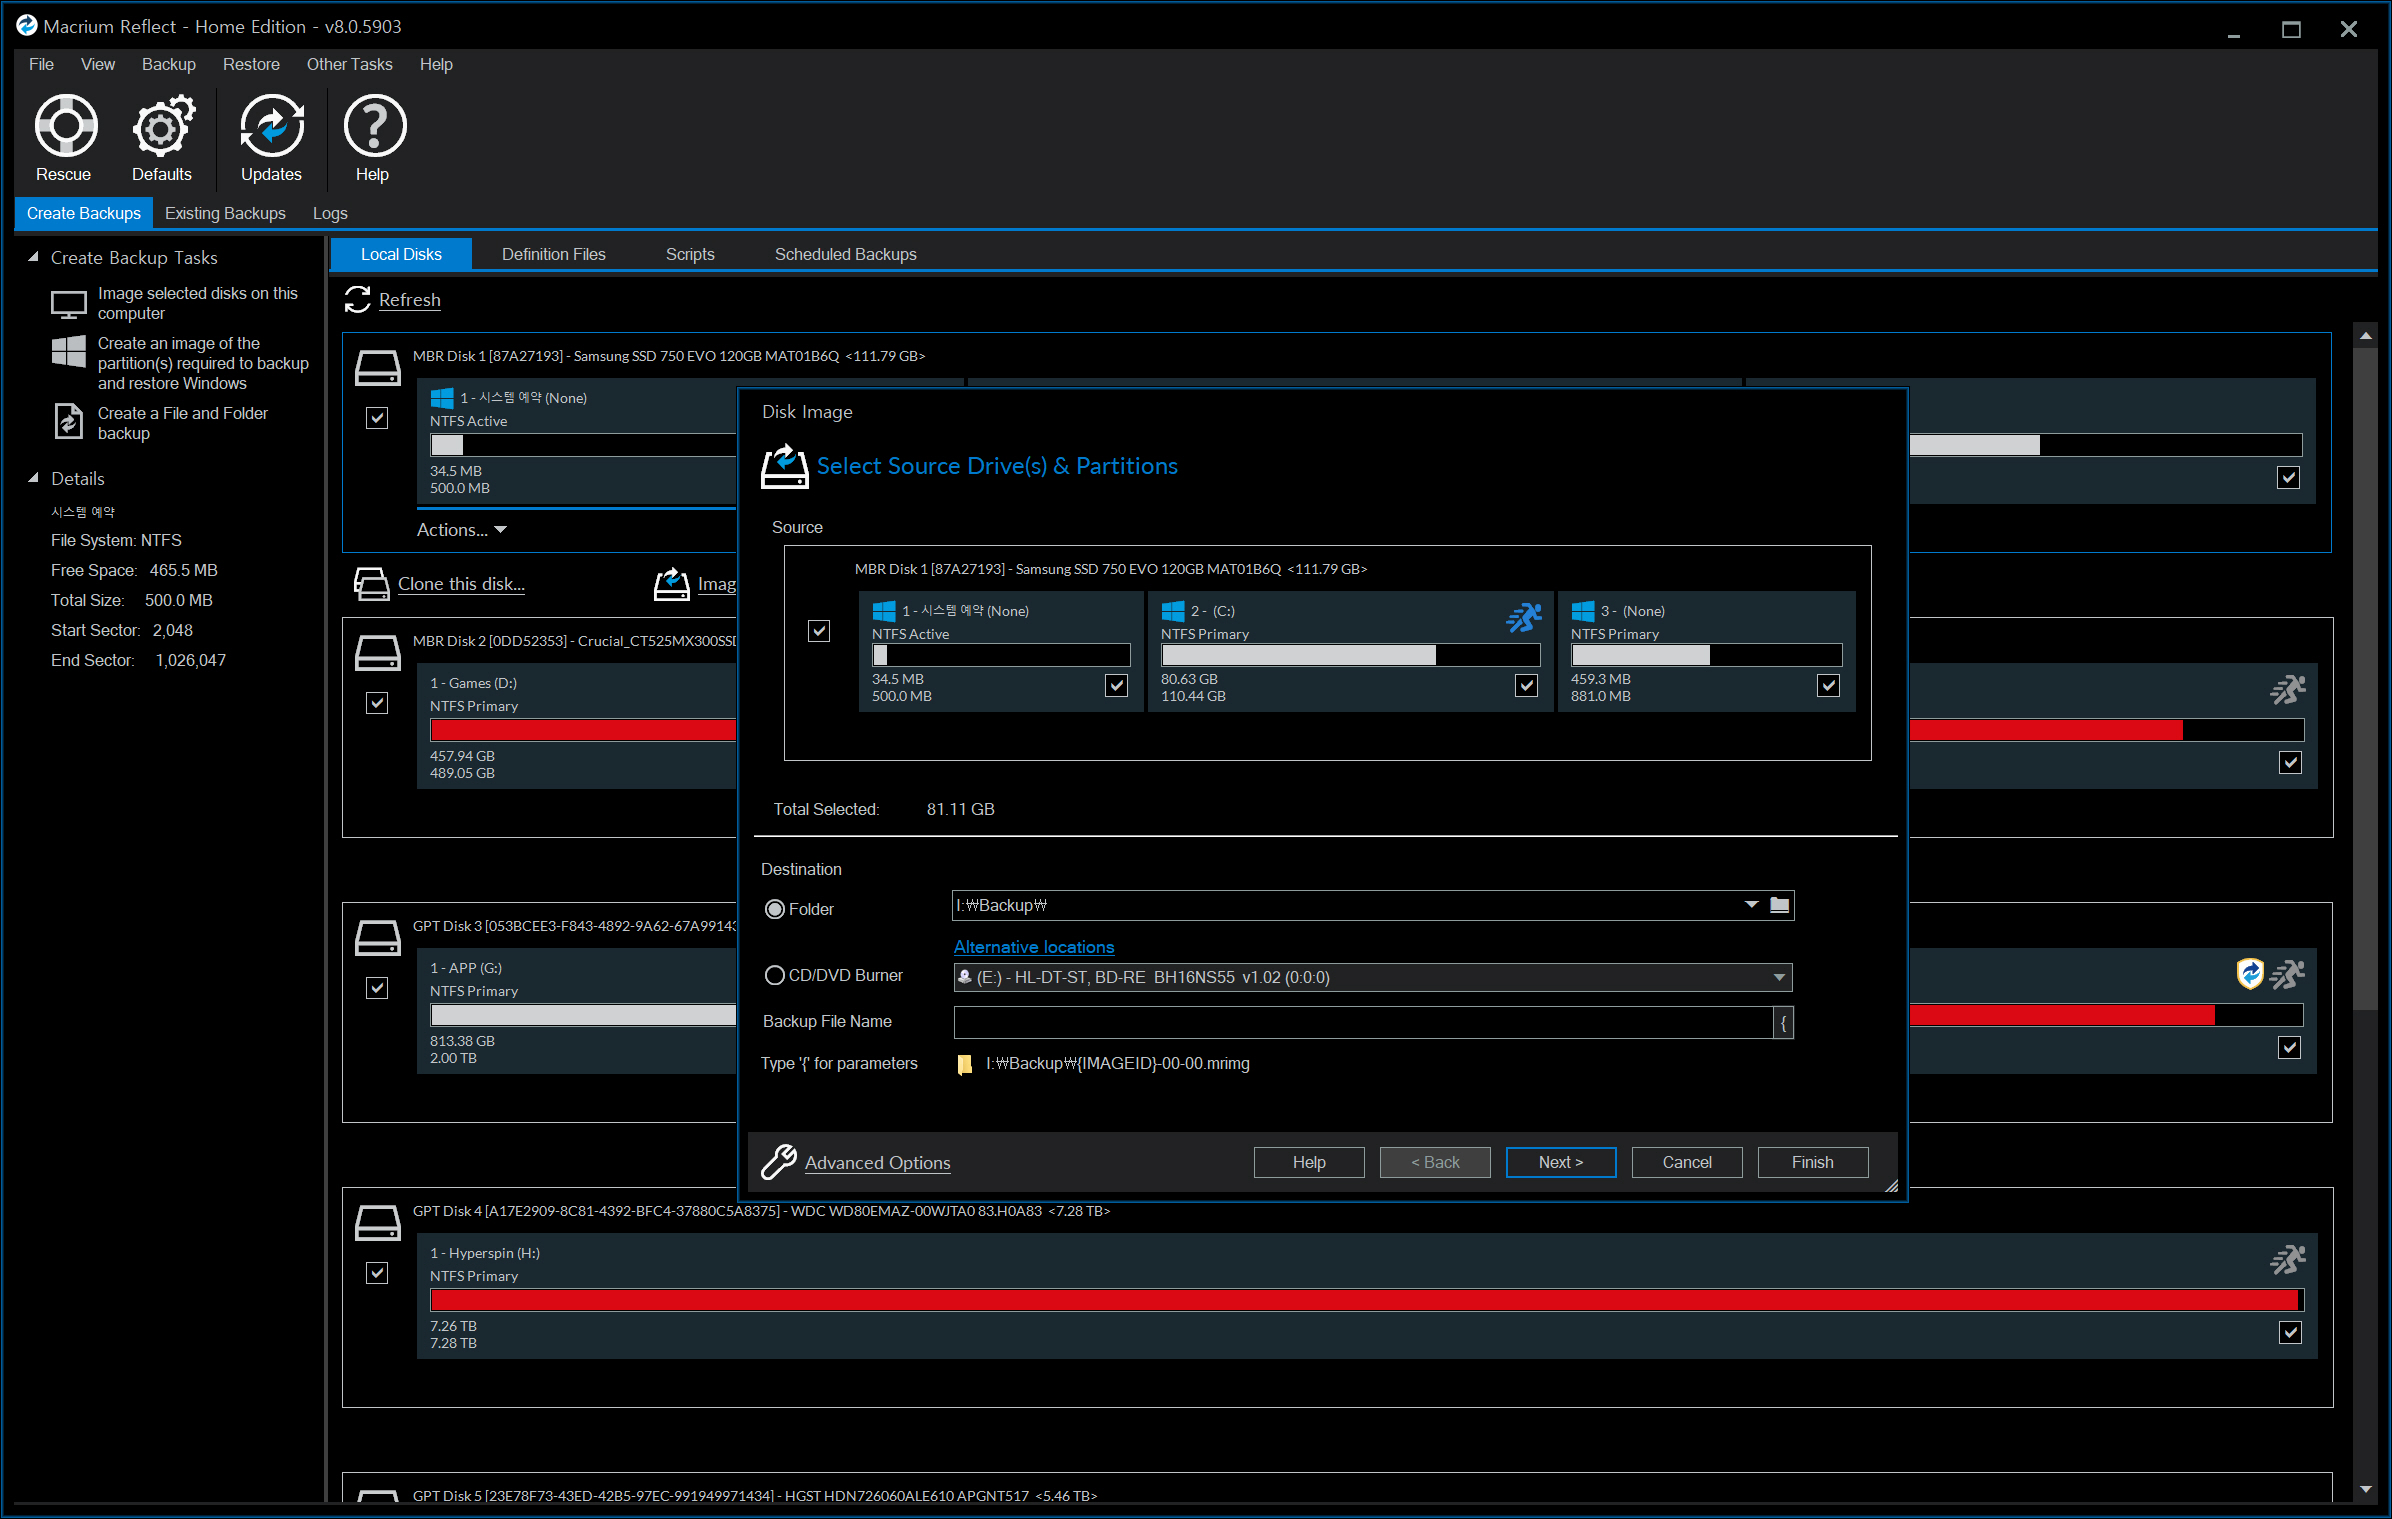
Task: Switch to the Definition Files tab
Action: pyautogui.click(x=553, y=254)
